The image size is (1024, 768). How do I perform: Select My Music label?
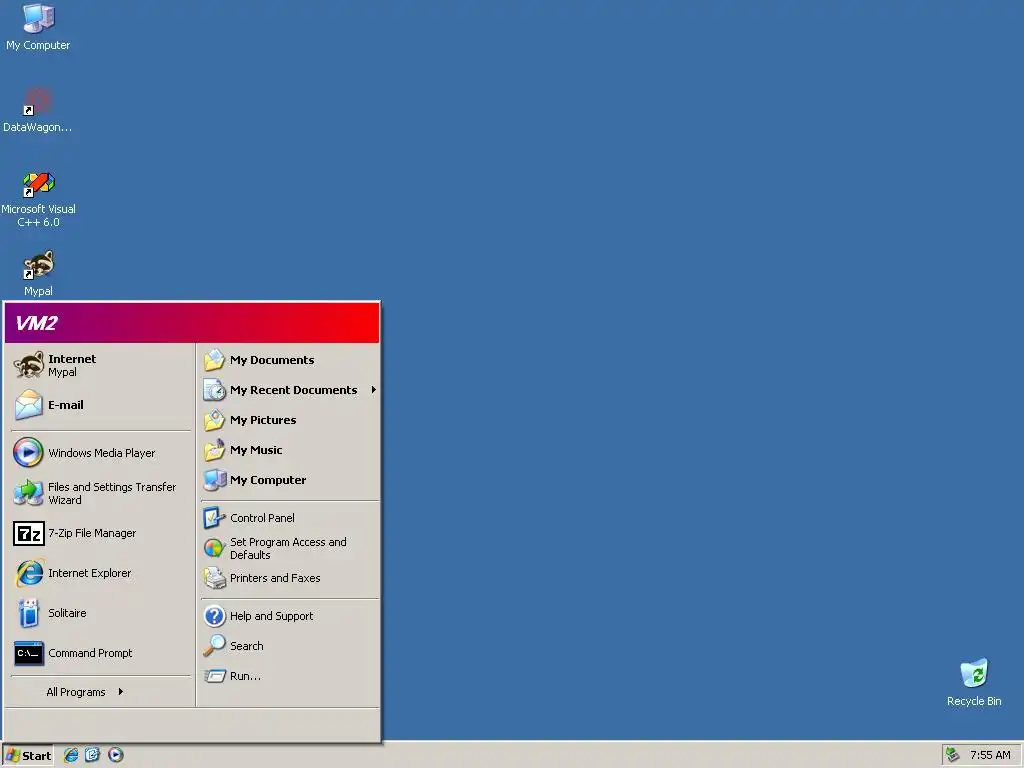256,450
